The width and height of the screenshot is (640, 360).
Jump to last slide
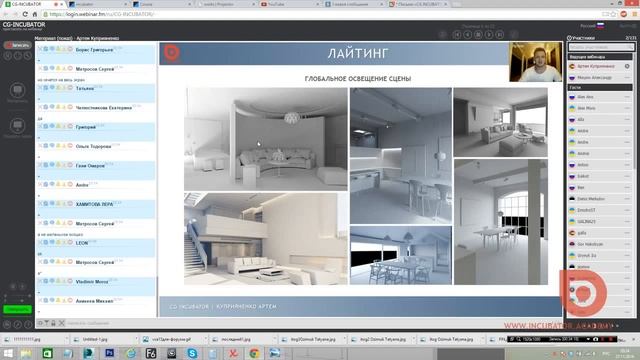point(500,35)
